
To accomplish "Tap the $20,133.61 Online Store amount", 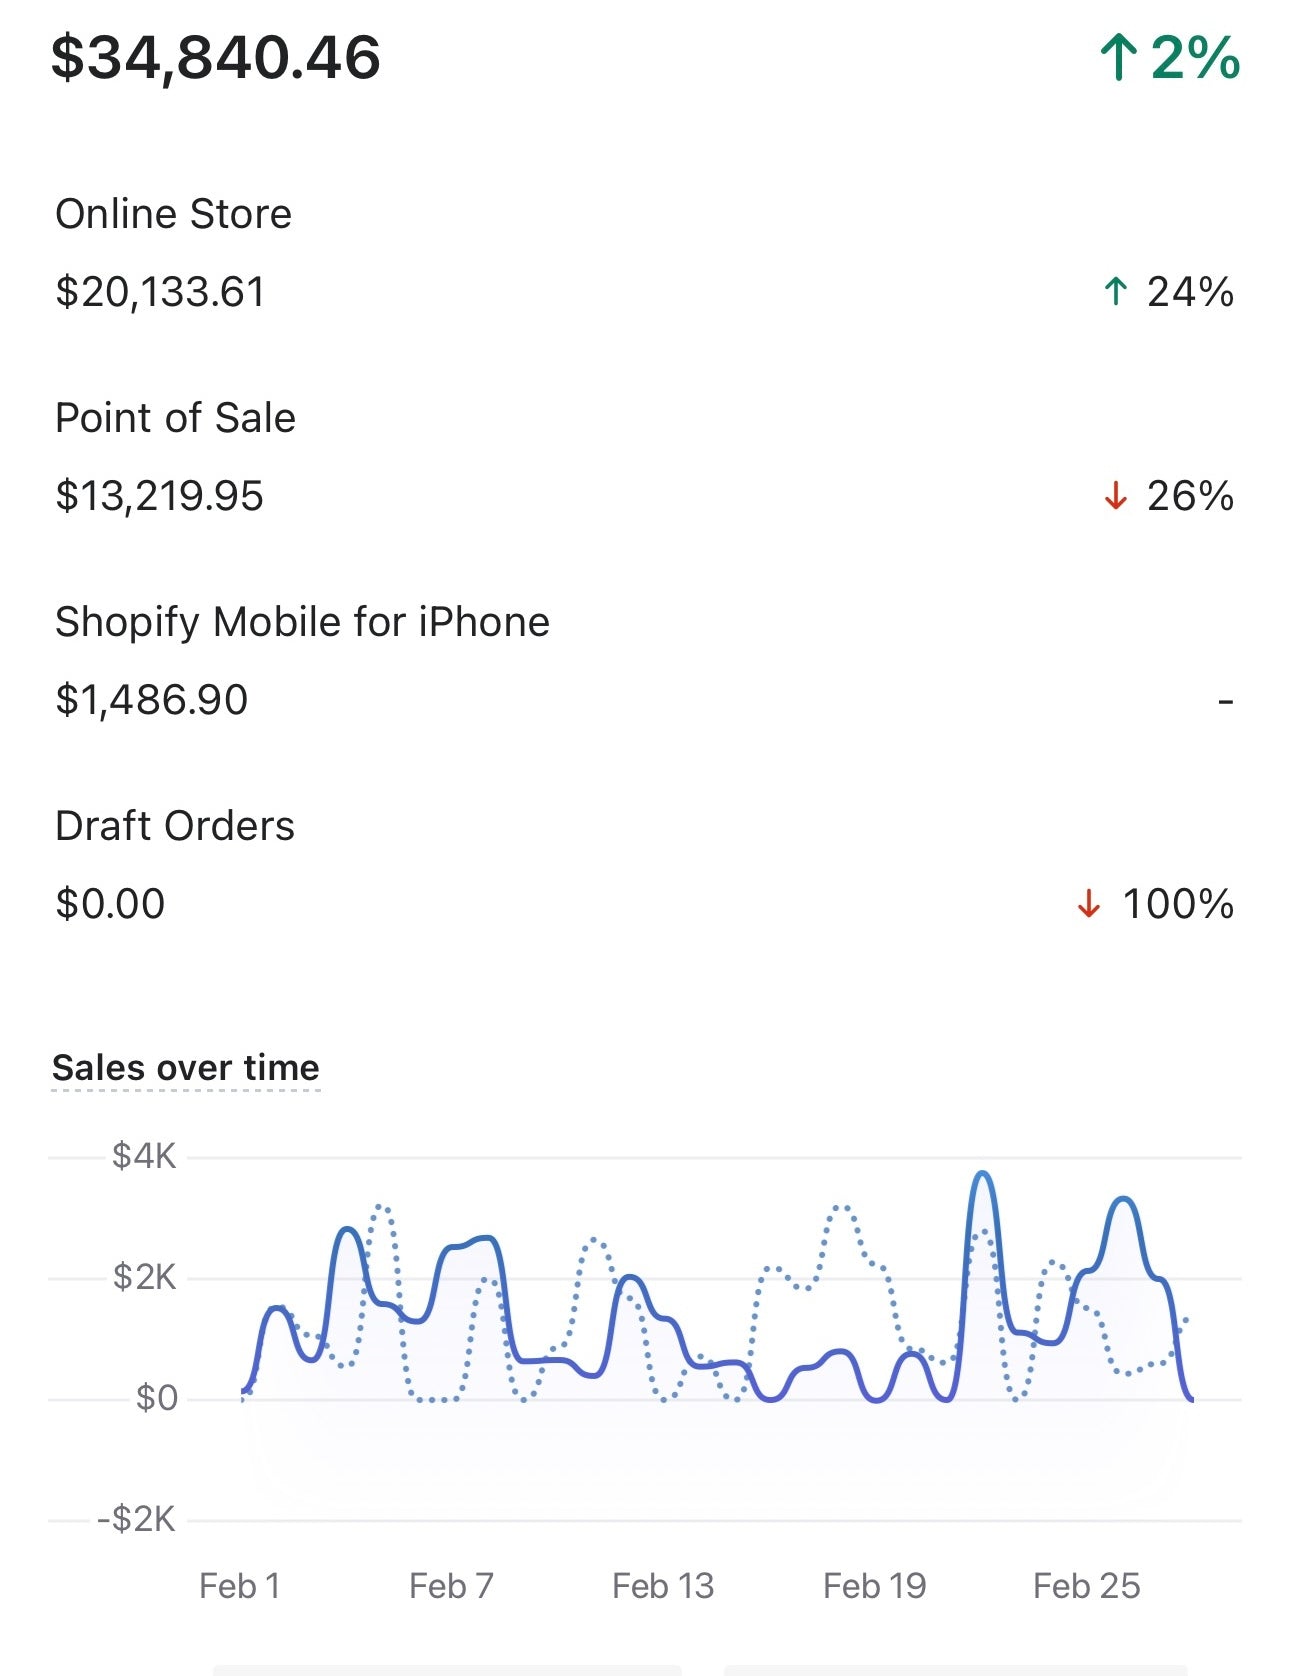I will click(x=160, y=292).
